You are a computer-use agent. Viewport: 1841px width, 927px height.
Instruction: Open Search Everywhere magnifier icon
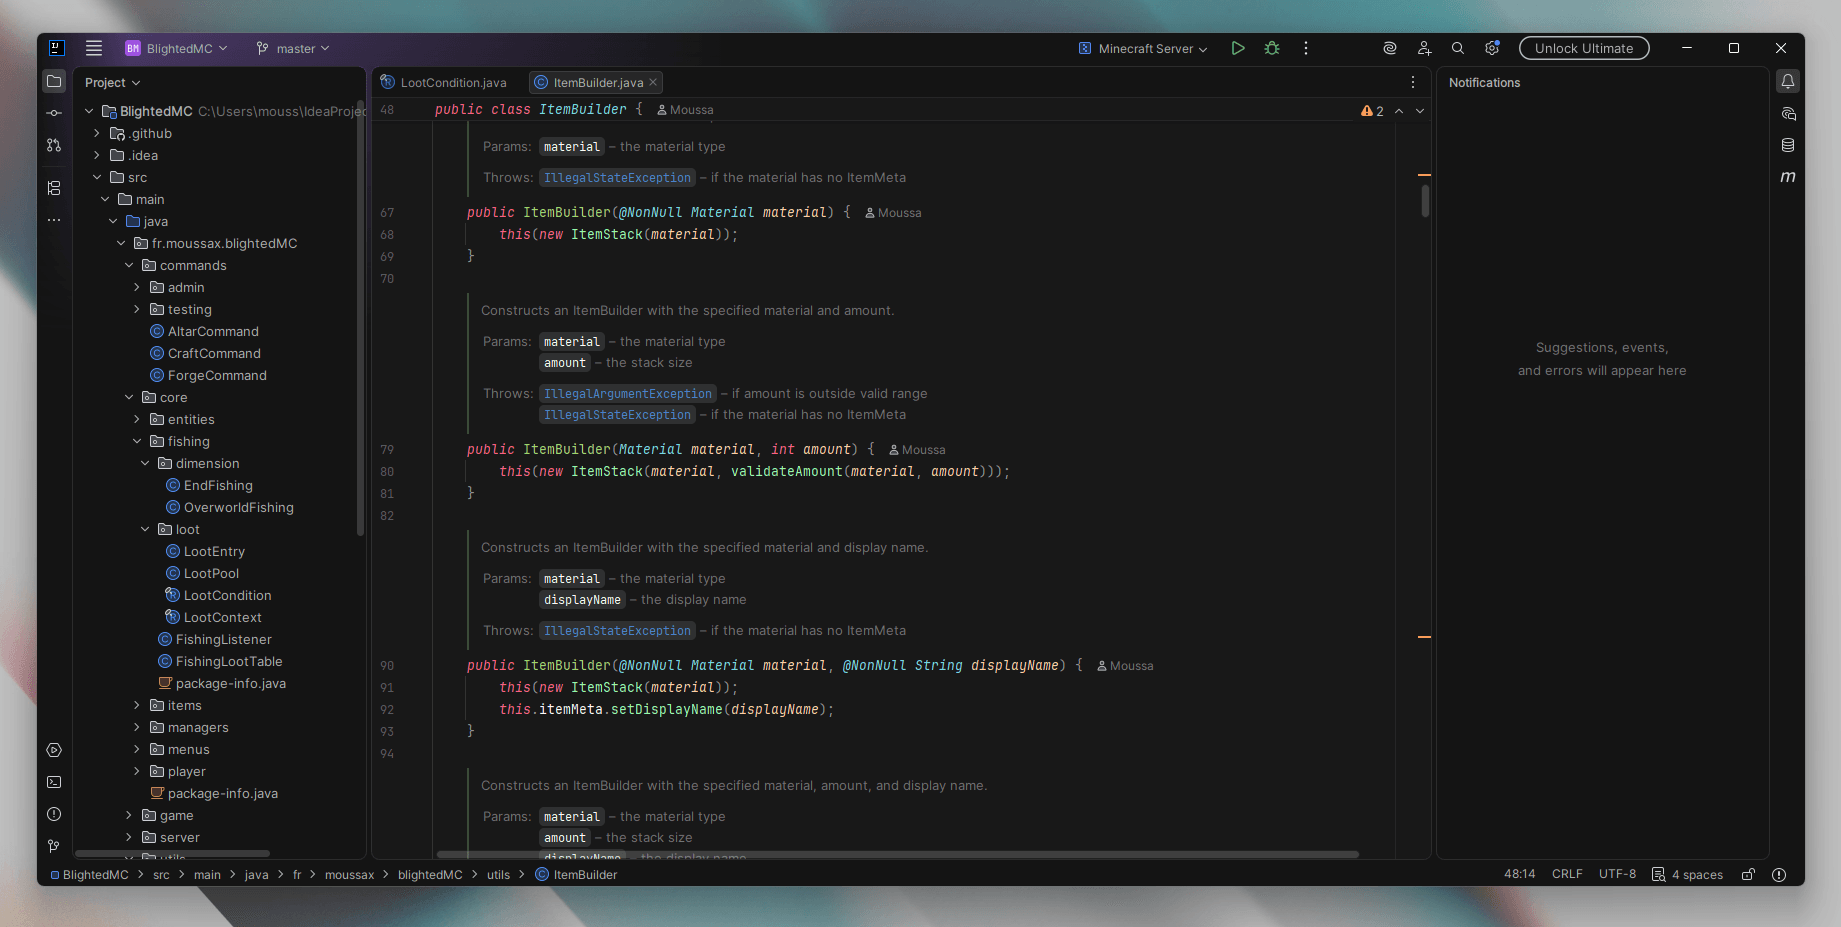1458,48
